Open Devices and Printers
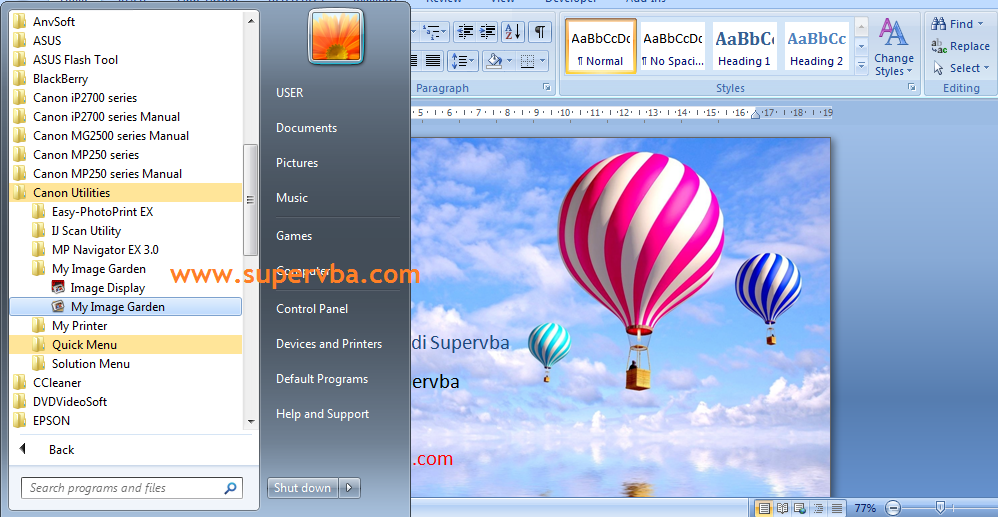The height and width of the screenshot is (517, 998). coord(329,344)
